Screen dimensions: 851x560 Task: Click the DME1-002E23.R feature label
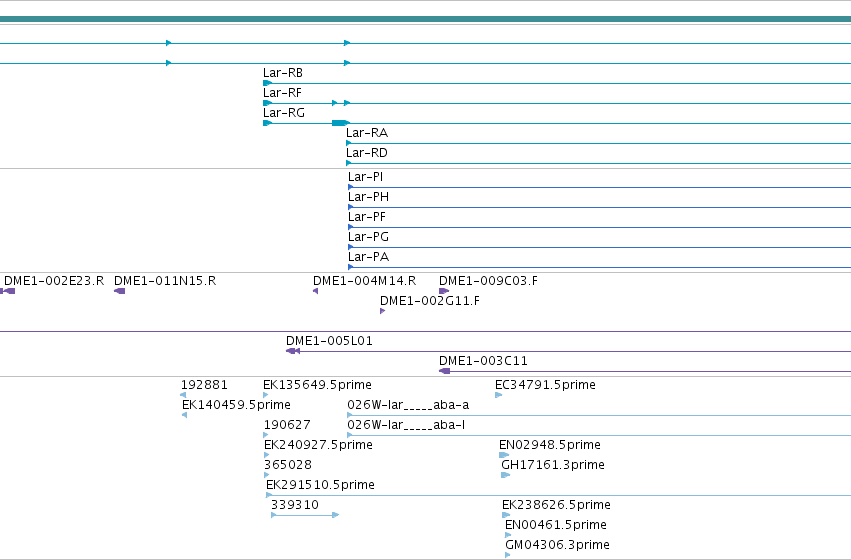tap(54, 281)
